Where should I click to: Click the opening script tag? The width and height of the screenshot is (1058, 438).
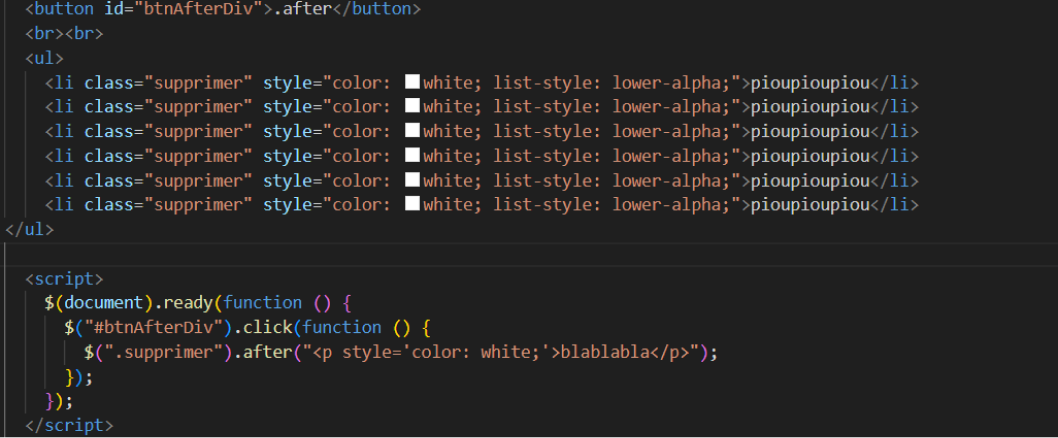[x=64, y=278]
